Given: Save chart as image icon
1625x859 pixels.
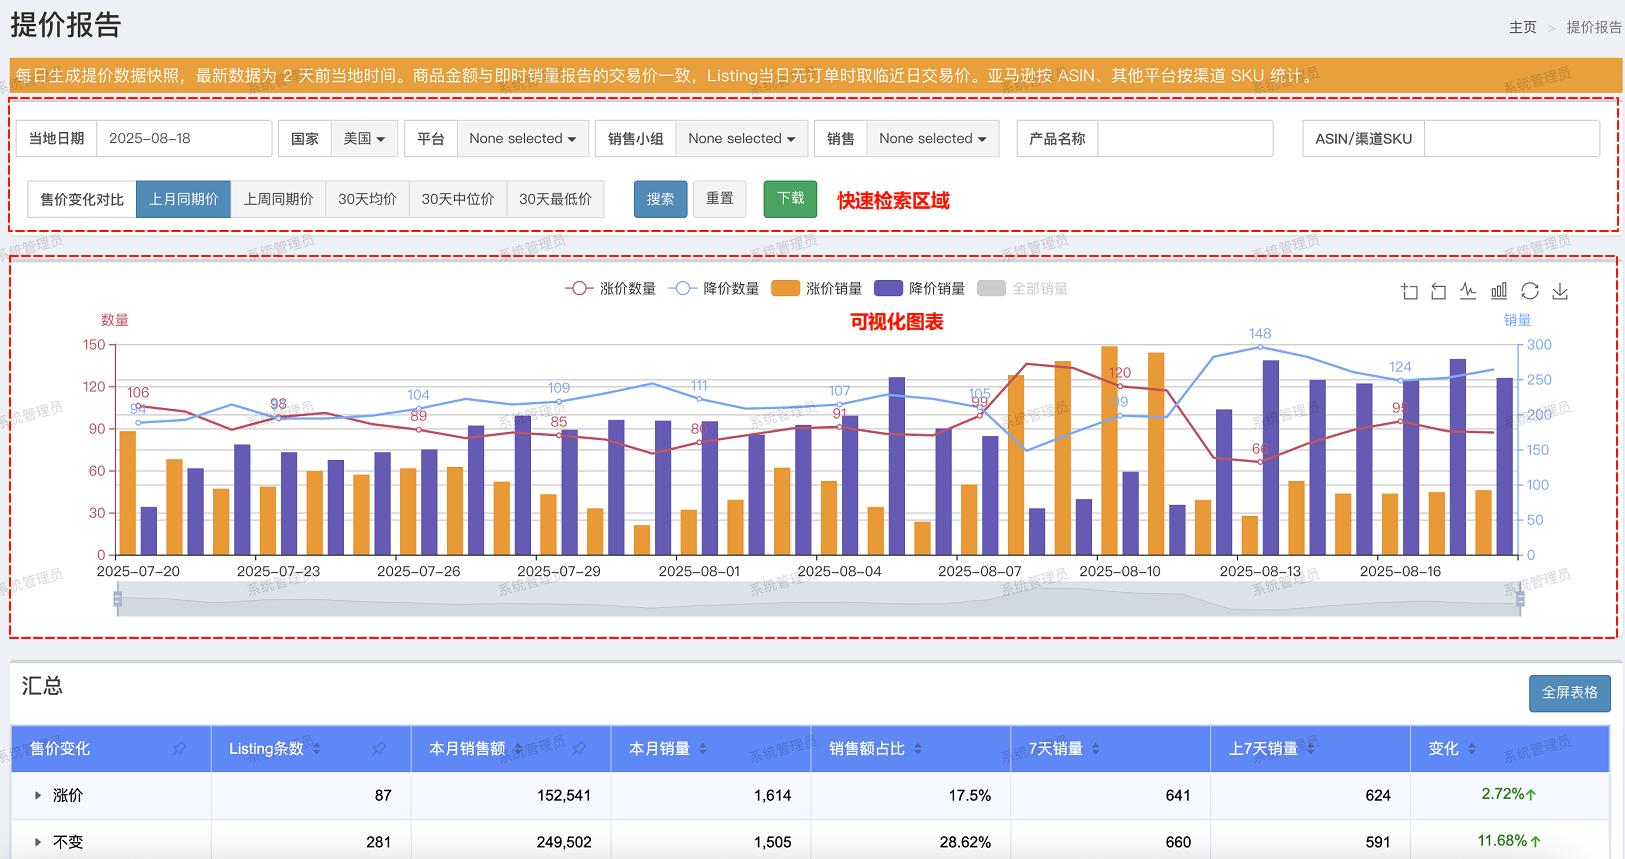Looking at the screenshot, I should click(x=1560, y=291).
